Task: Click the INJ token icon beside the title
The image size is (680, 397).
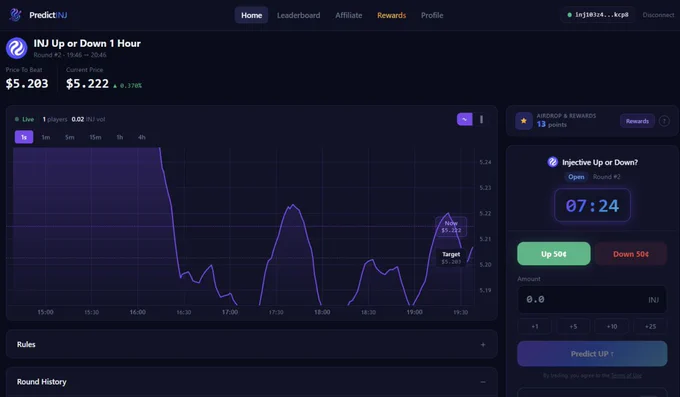Action: pos(16,48)
